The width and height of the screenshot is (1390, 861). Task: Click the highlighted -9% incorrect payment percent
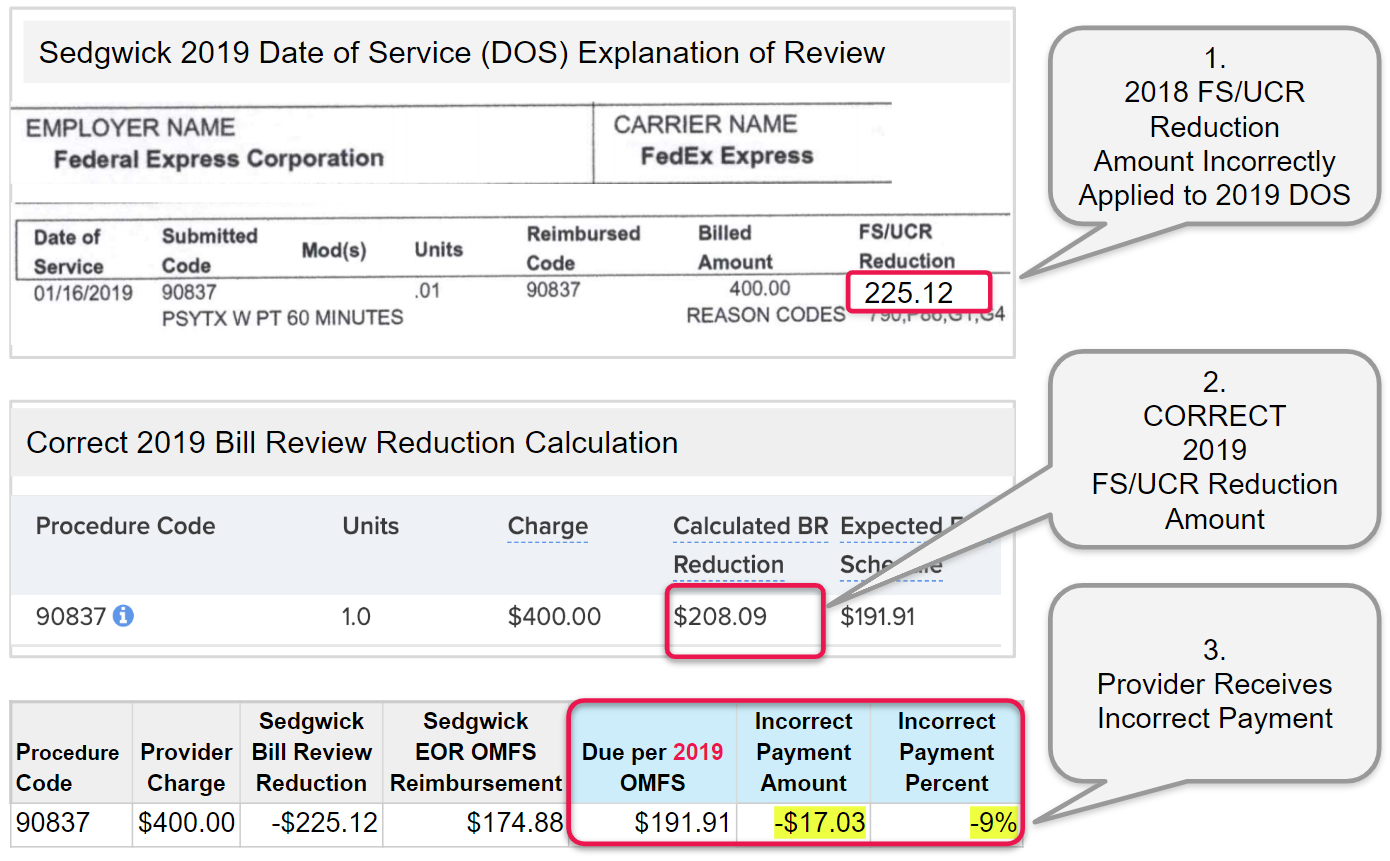pyautogui.click(x=992, y=824)
